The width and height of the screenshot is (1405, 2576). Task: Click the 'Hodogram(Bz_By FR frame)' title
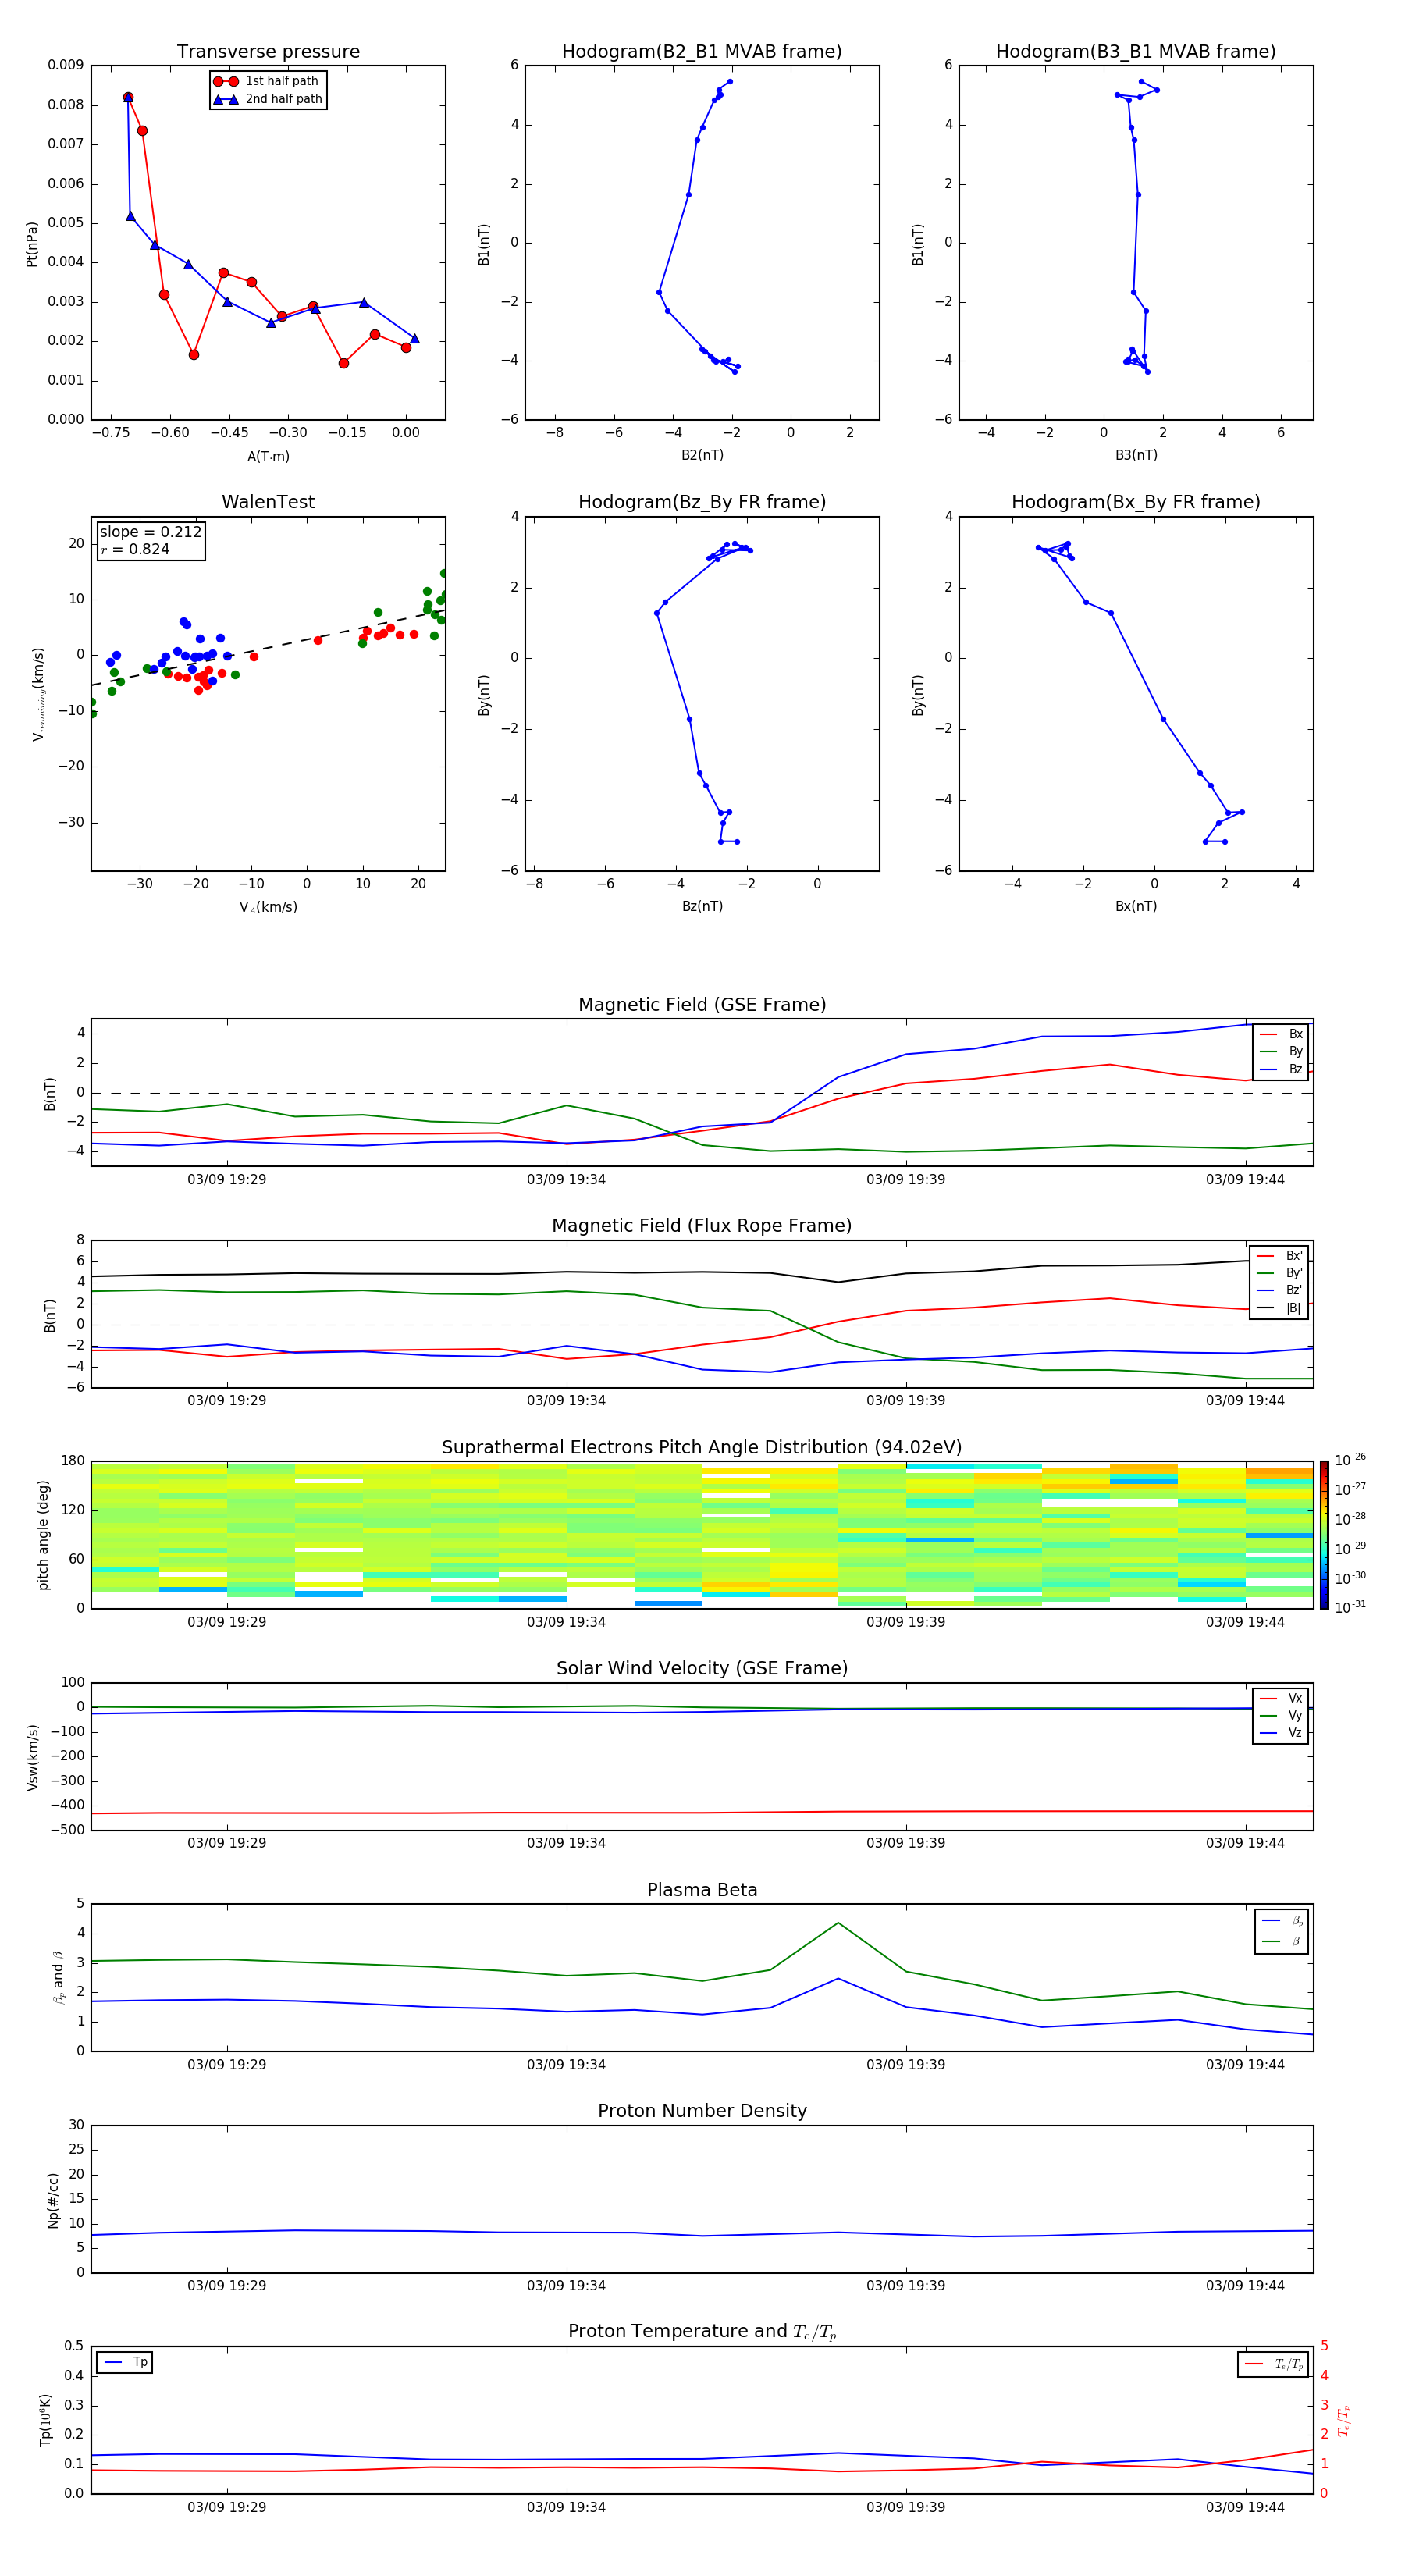702,502
